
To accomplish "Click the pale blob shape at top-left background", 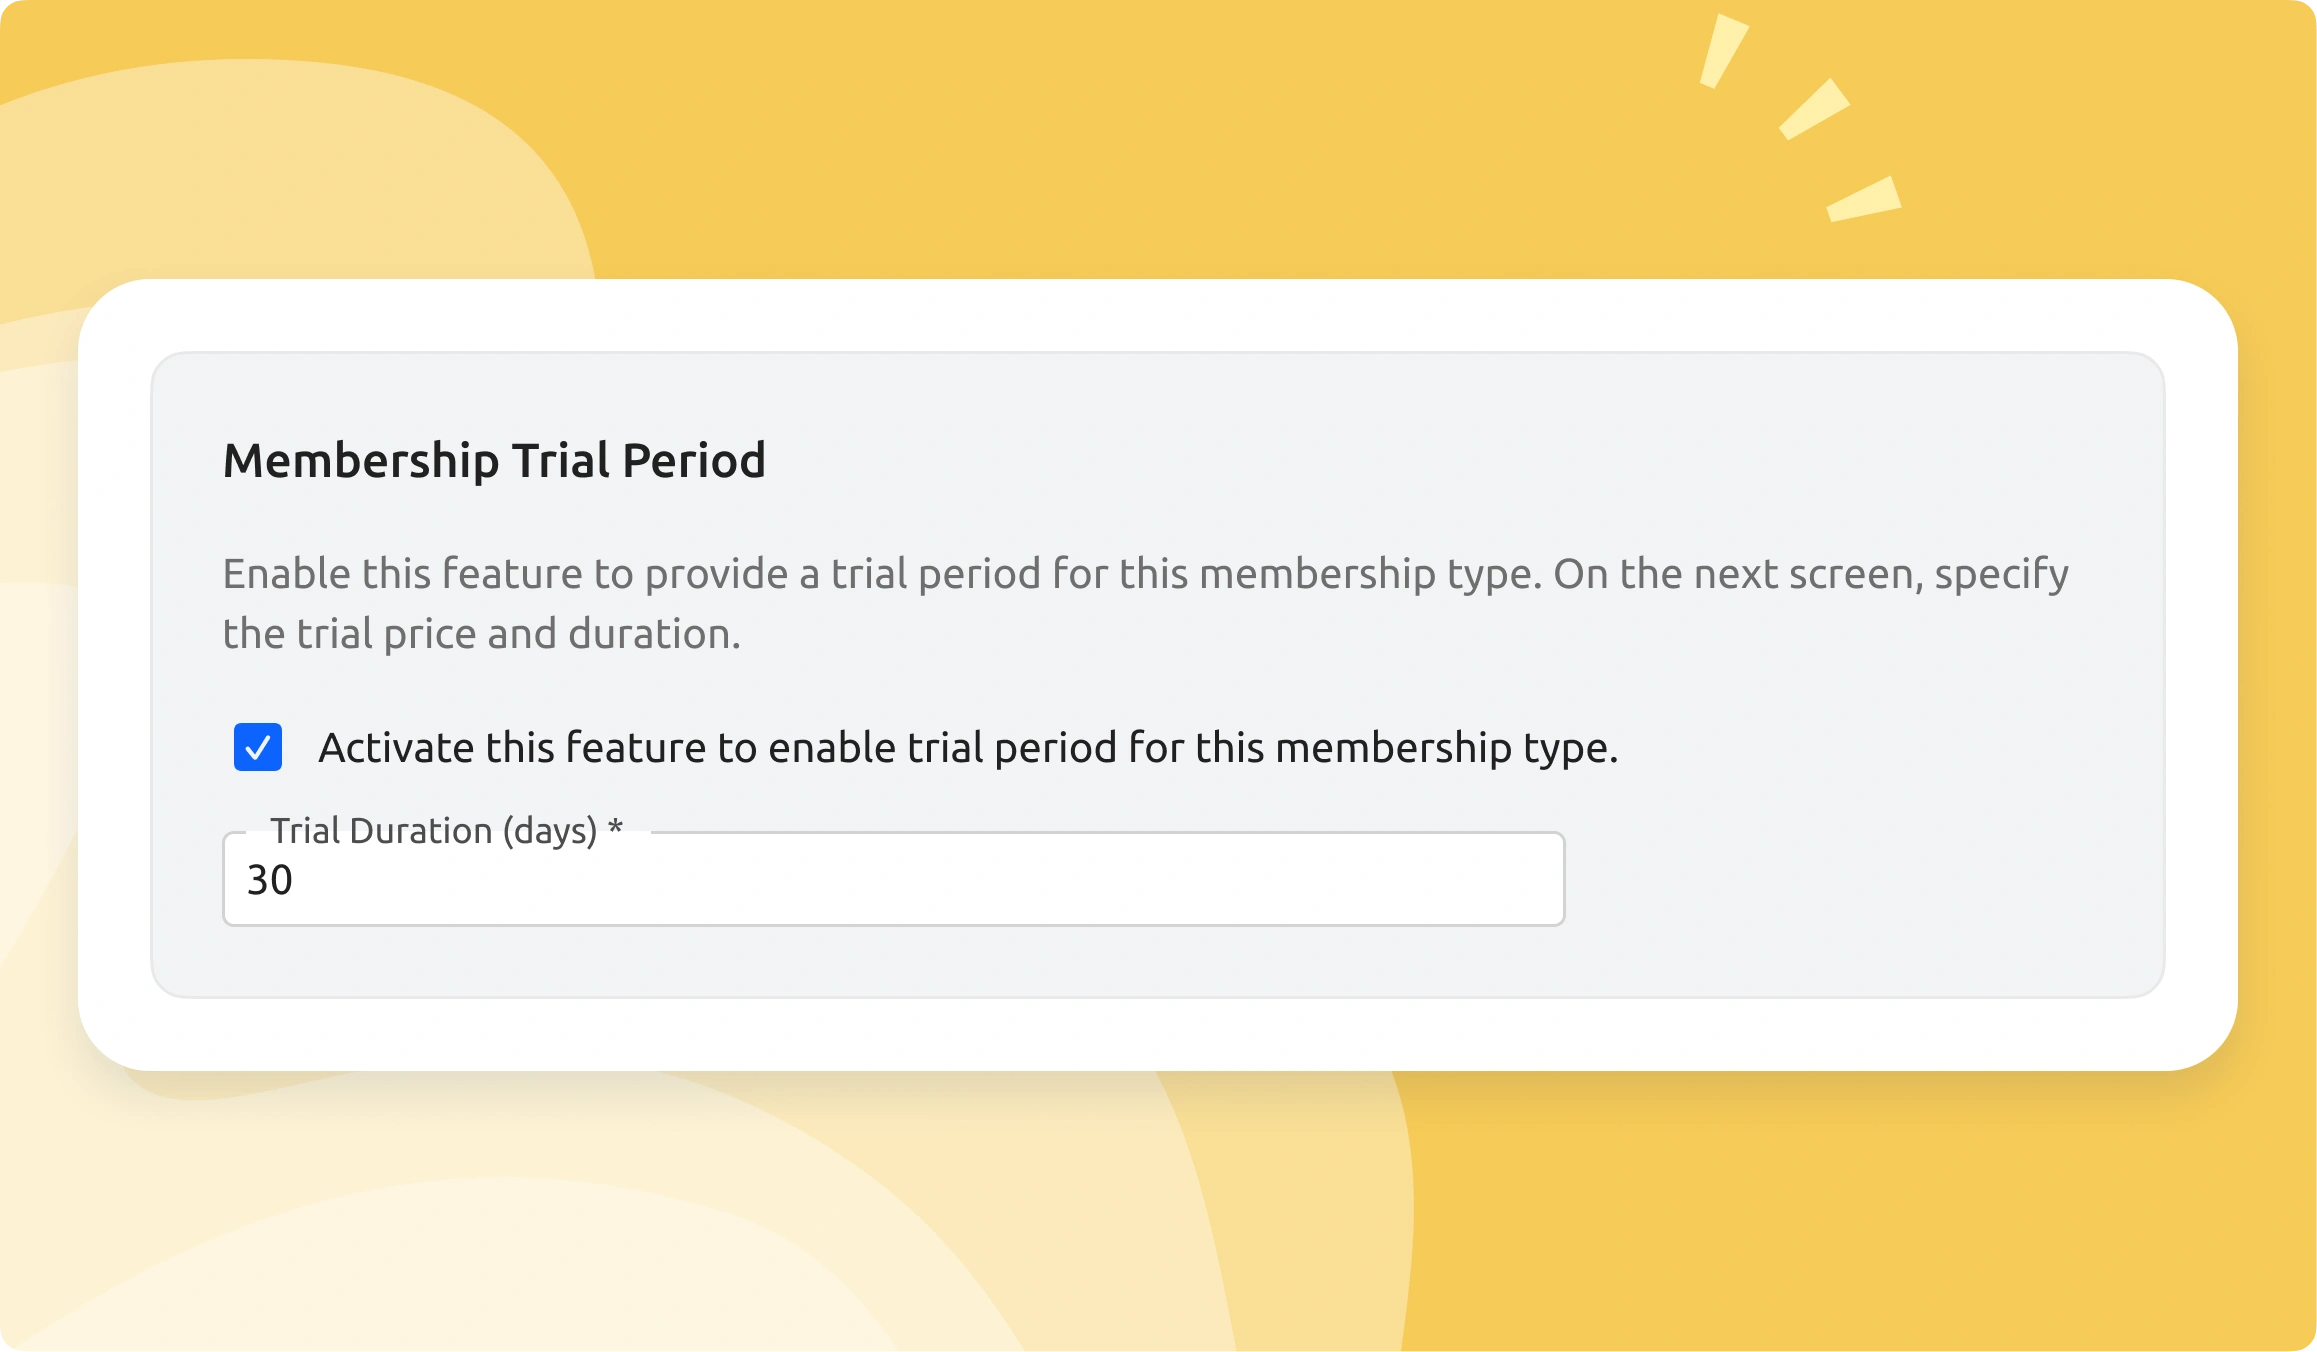I will (x=300, y=170).
